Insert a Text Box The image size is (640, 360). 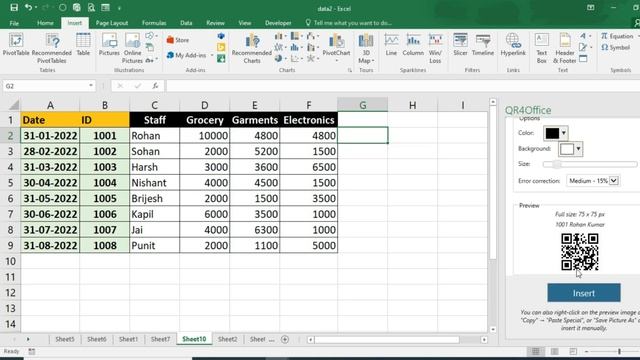pos(542,48)
